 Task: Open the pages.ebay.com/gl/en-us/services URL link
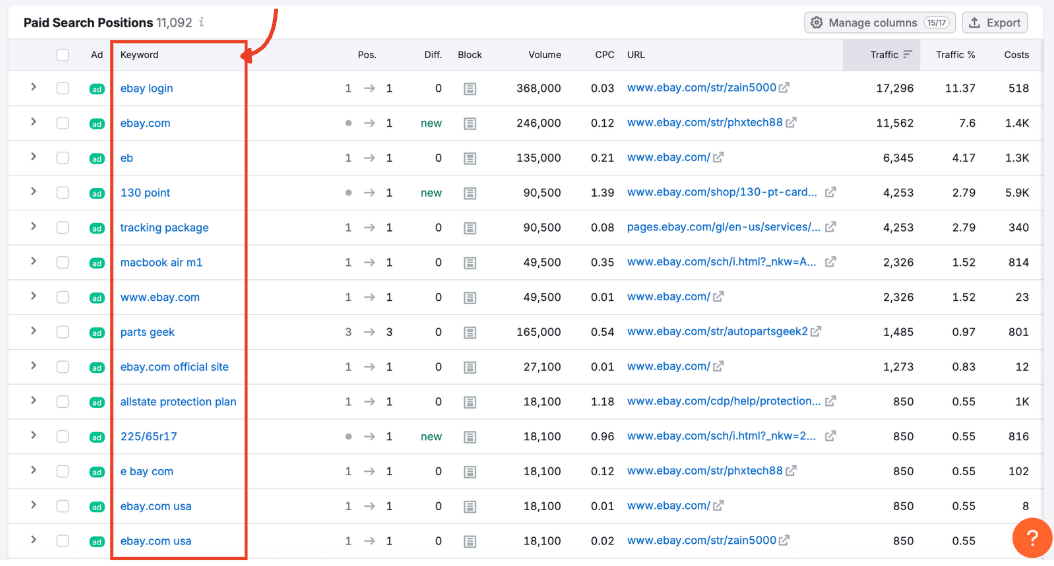click(x=724, y=227)
